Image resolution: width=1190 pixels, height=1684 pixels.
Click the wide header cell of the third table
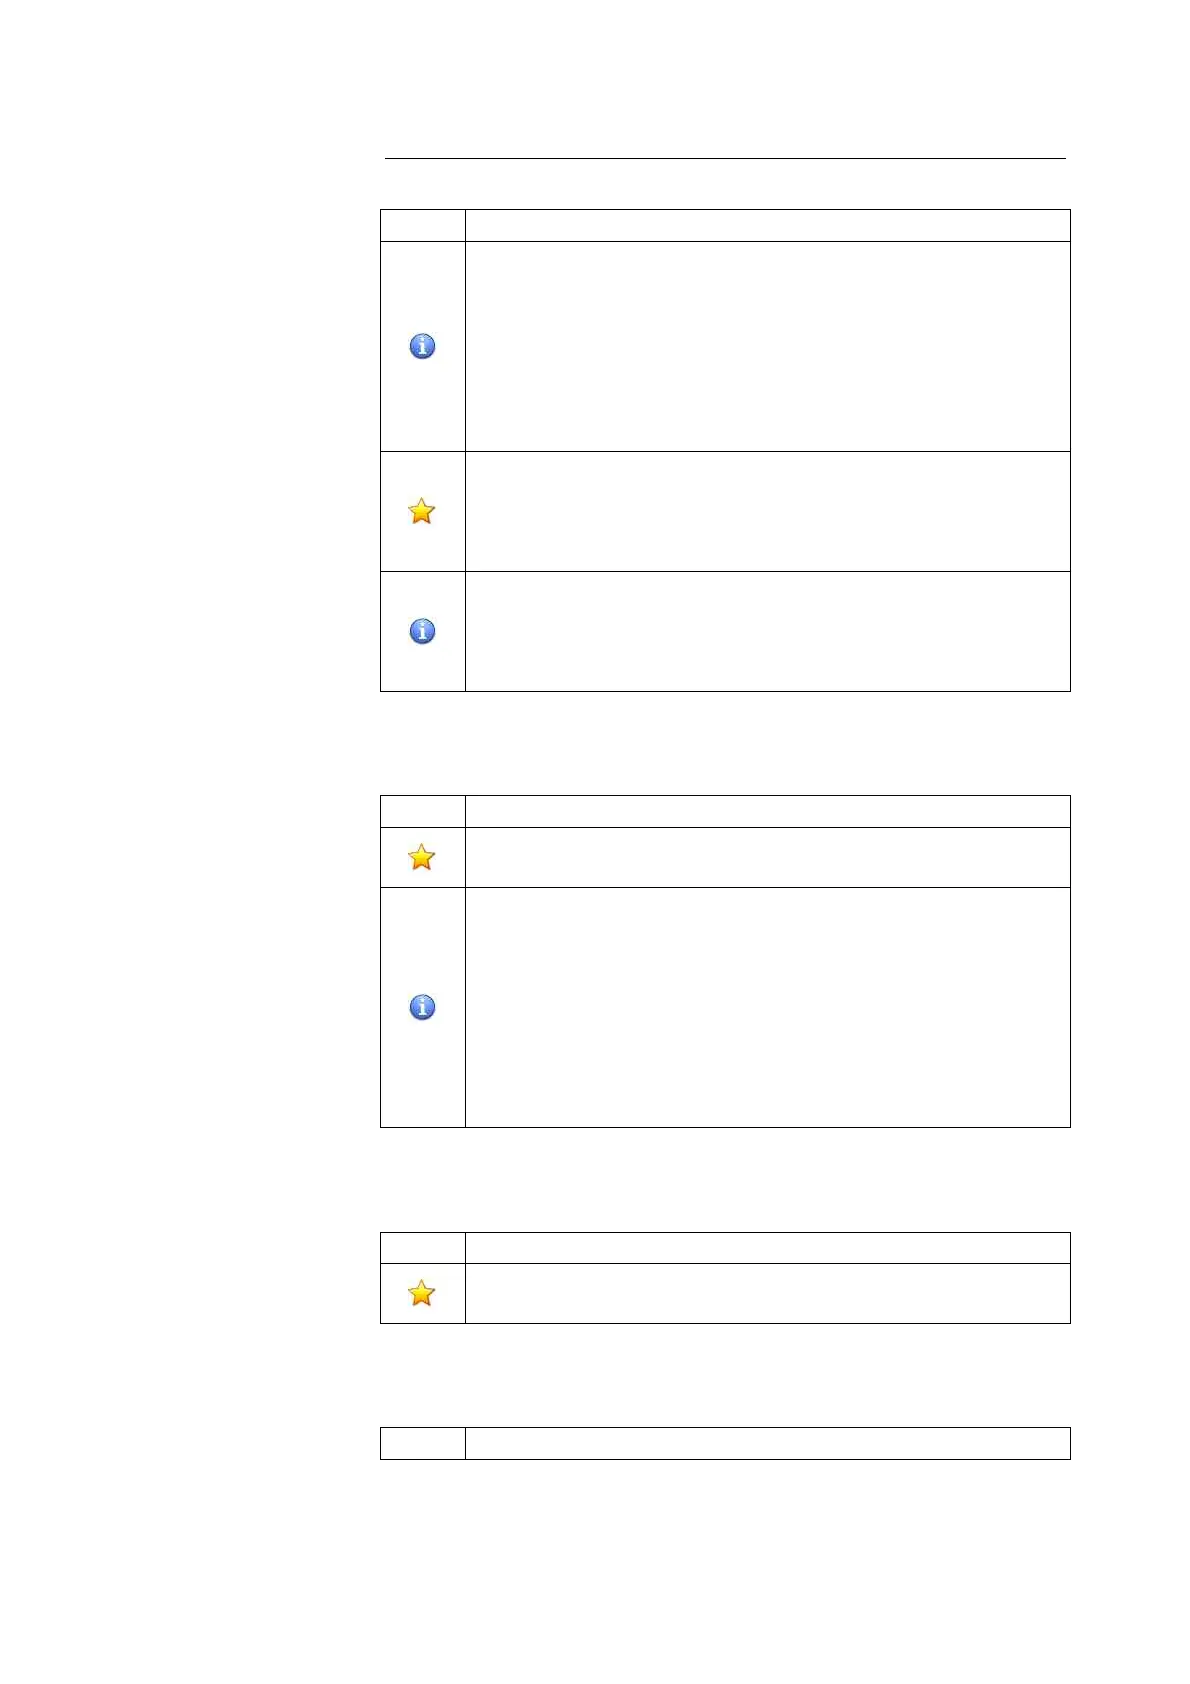(x=767, y=1248)
